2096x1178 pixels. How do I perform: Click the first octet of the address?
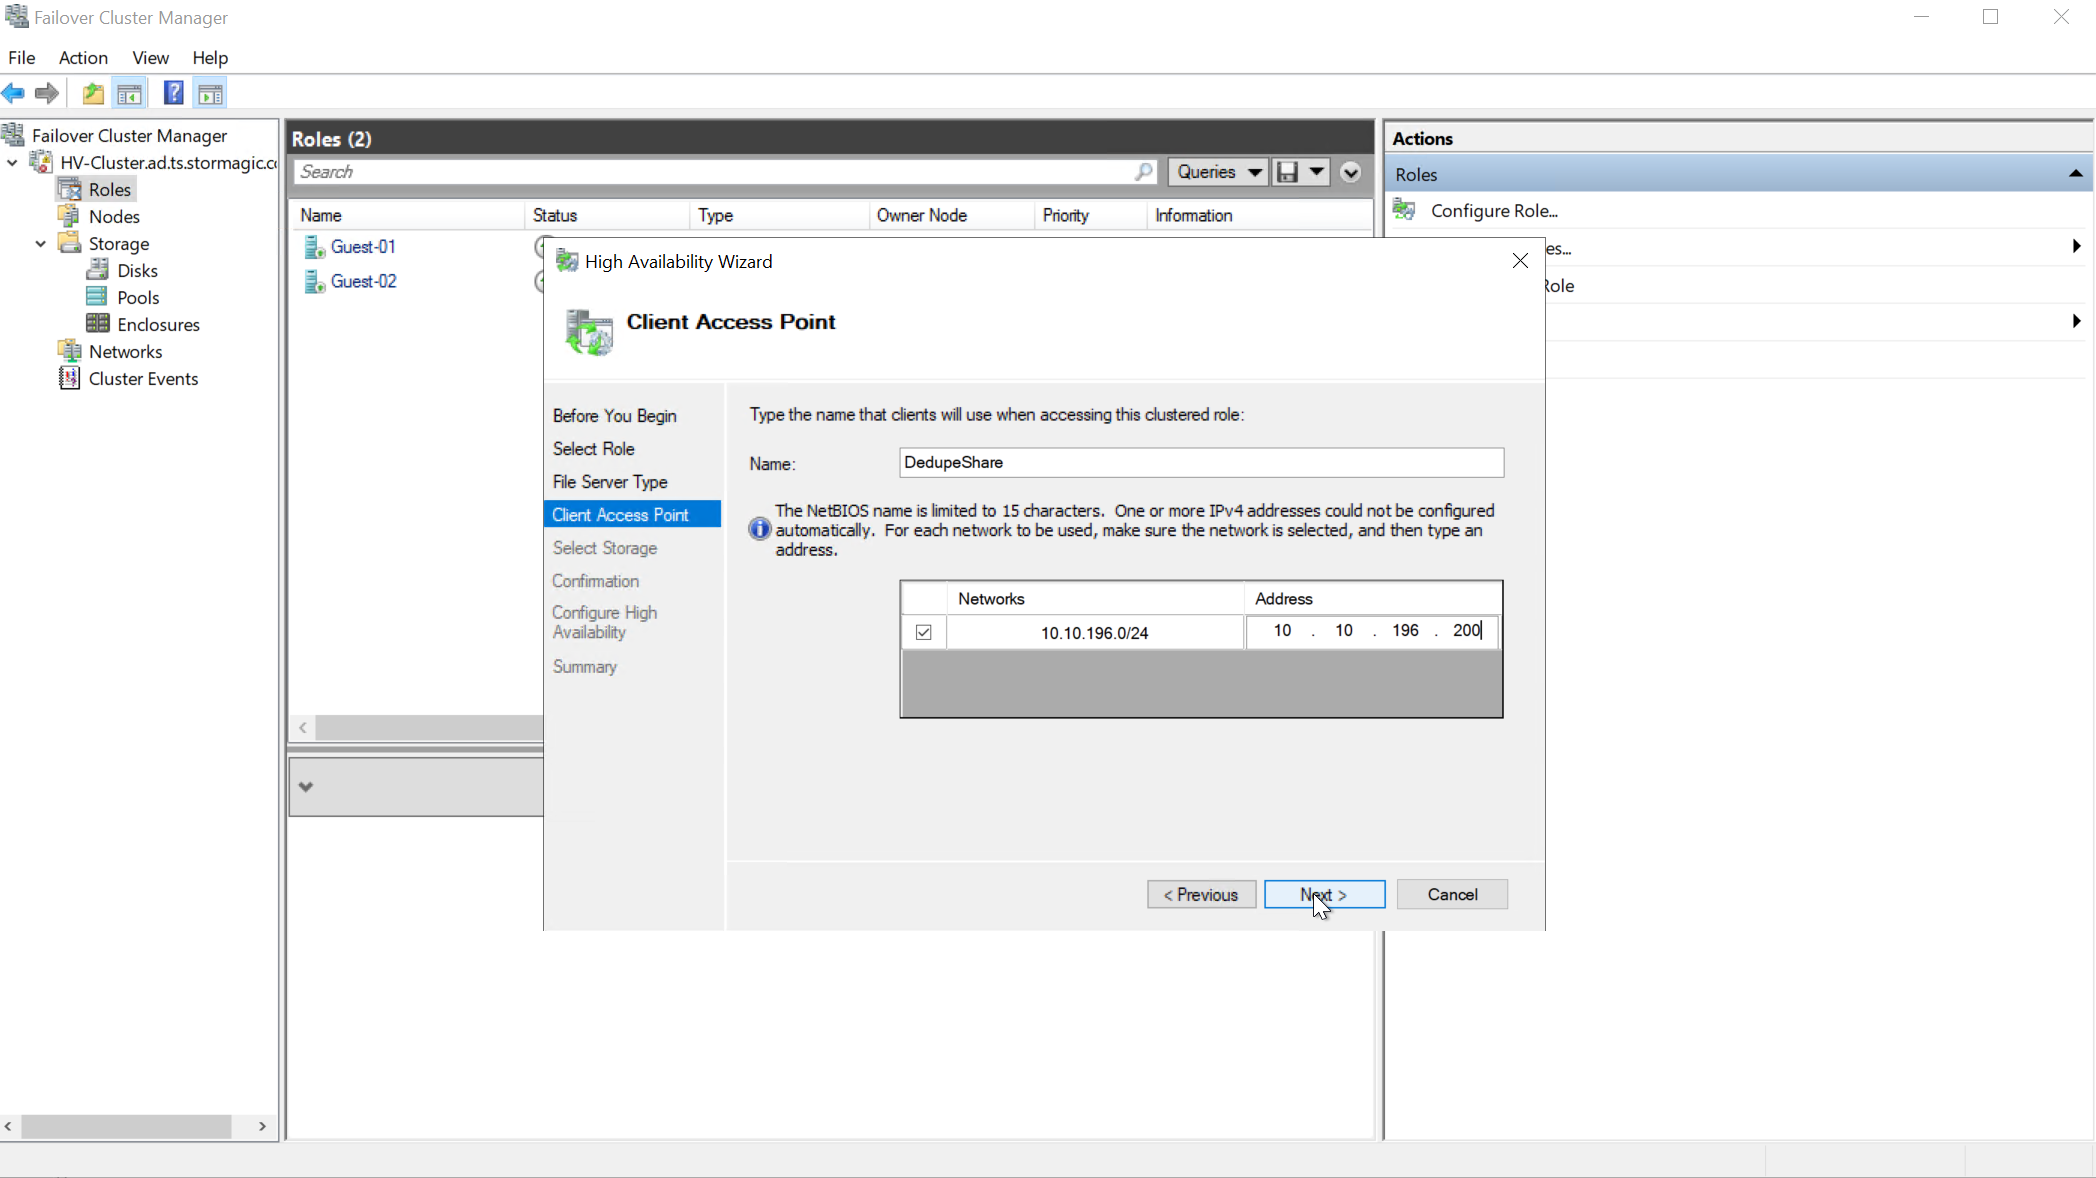pyautogui.click(x=1282, y=630)
